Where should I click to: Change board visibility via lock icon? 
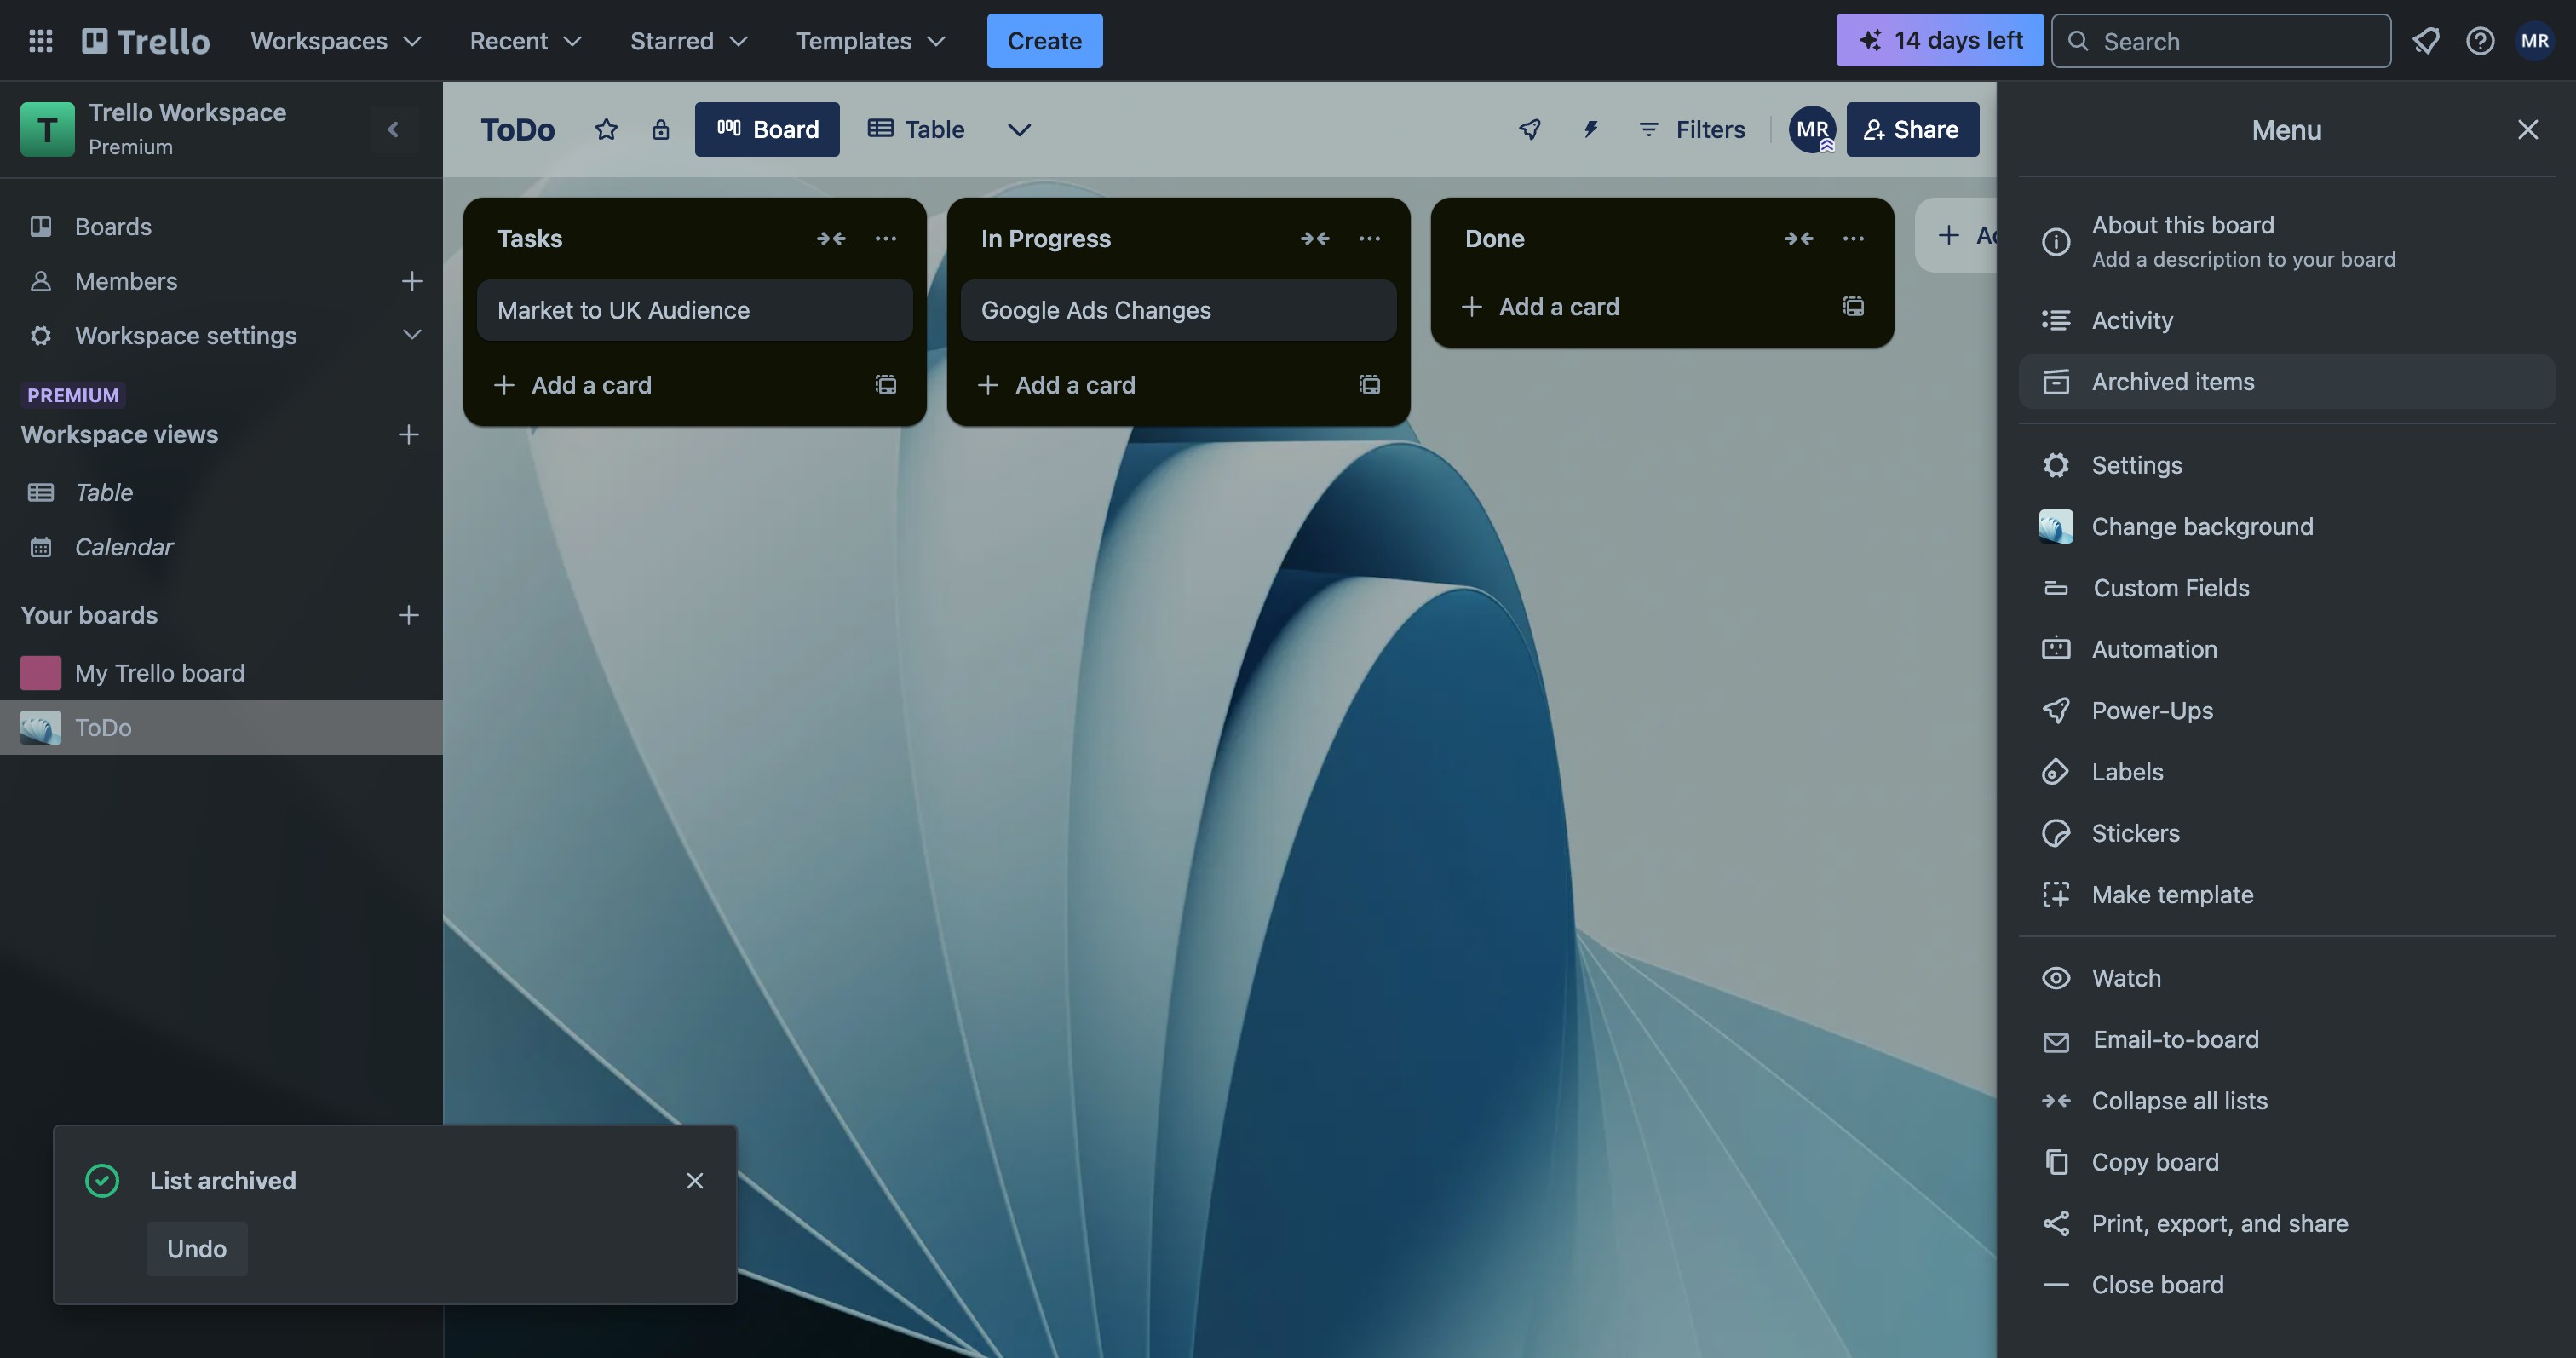click(660, 129)
